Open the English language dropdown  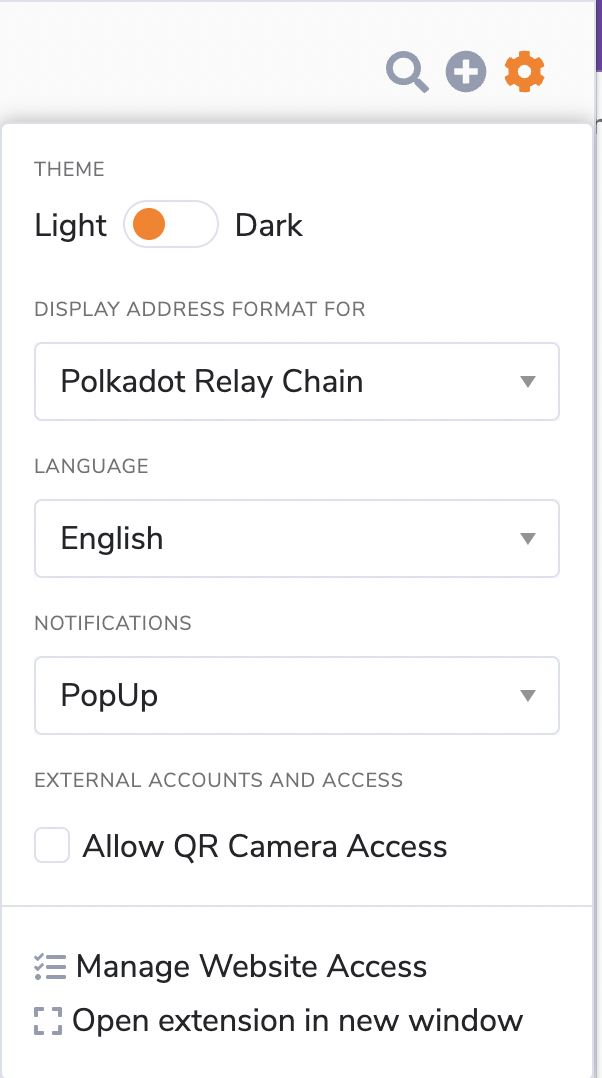click(x=296, y=539)
